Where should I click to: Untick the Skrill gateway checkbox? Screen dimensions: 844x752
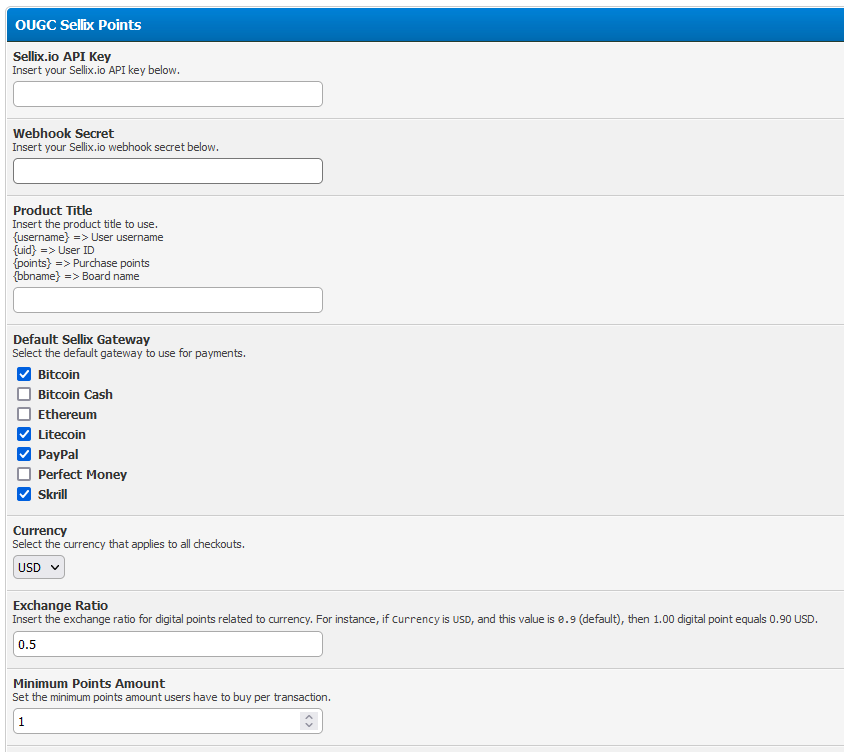click(x=25, y=495)
